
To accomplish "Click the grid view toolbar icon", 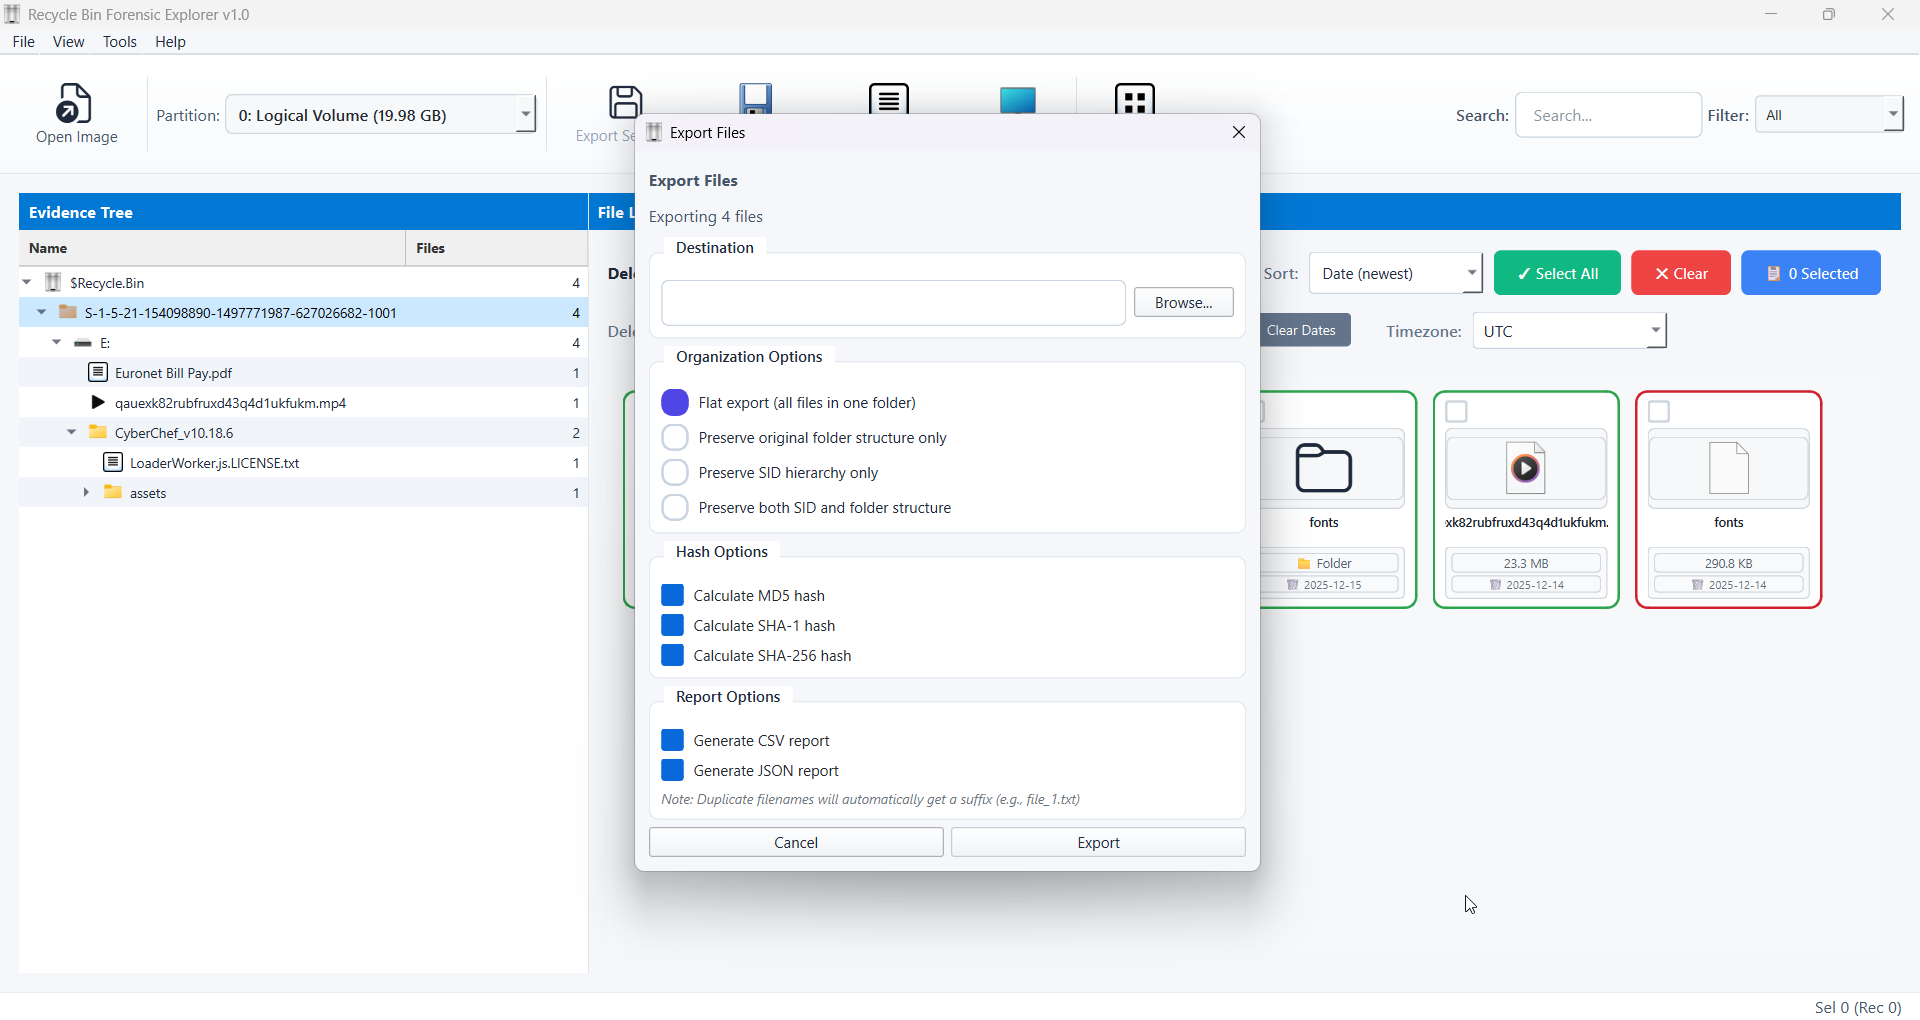I will pos(1134,99).
